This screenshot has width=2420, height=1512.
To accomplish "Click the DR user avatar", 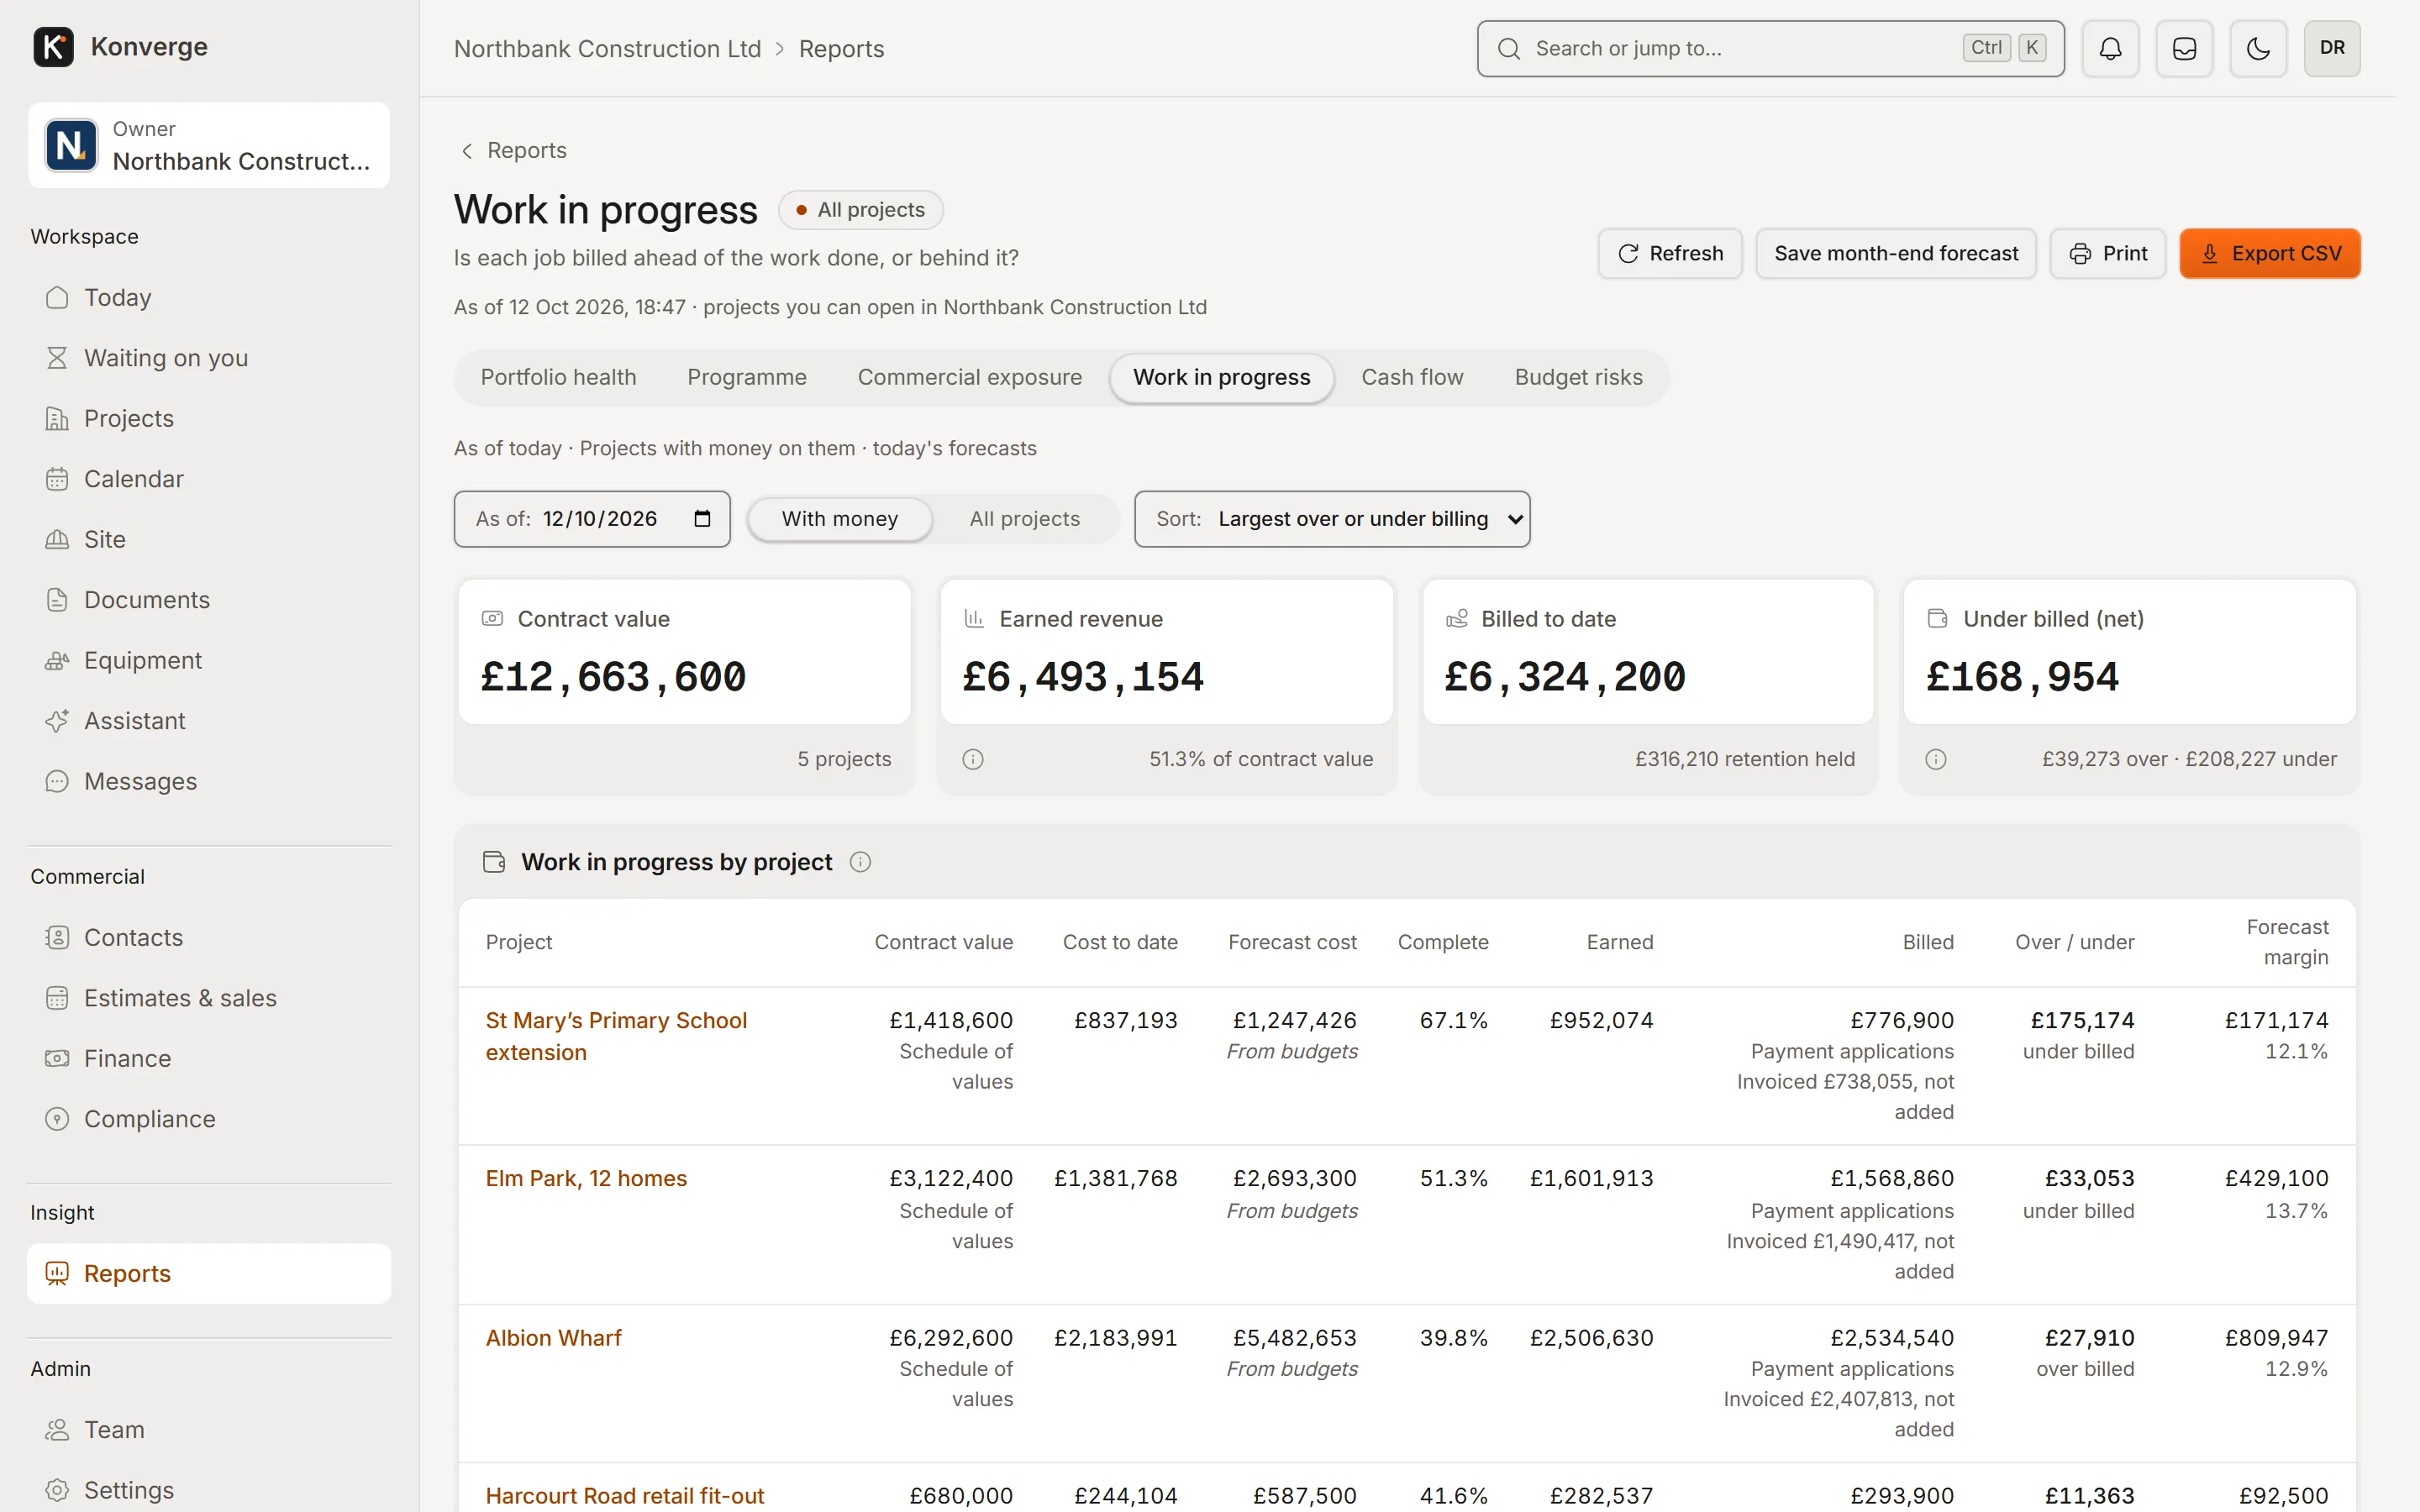I will pos(2332,48).
